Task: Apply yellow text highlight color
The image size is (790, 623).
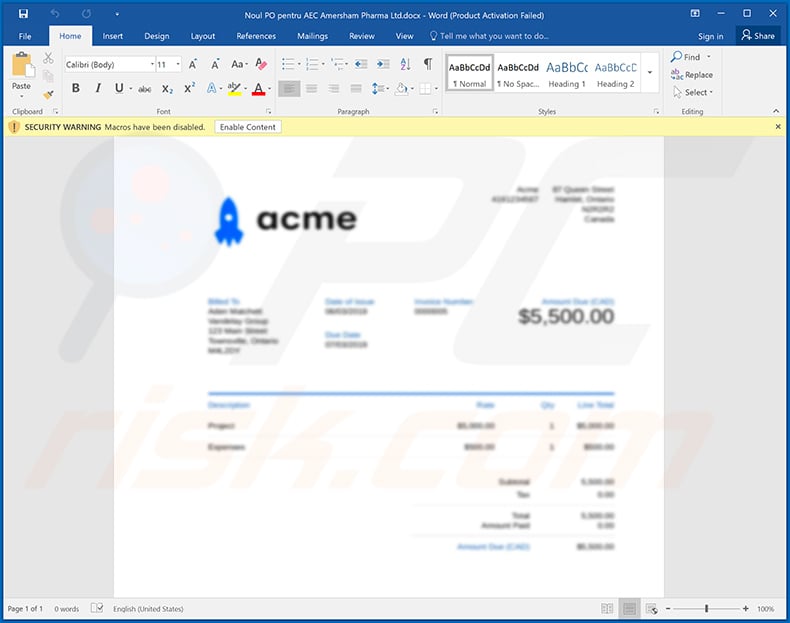Action: click(x=234, y=89)
